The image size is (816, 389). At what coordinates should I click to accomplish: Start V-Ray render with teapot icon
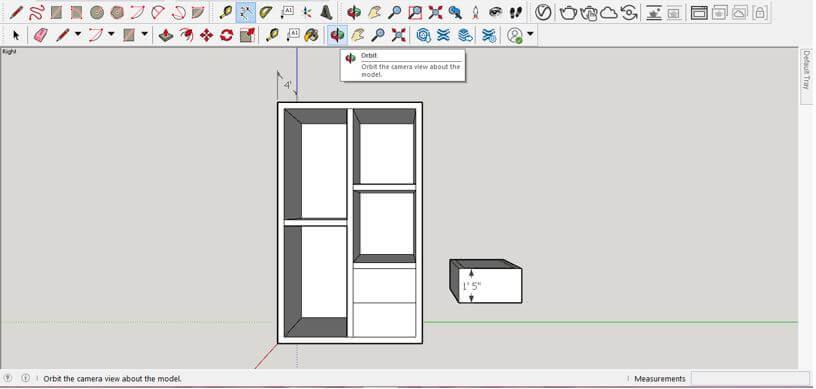[568, 12]
